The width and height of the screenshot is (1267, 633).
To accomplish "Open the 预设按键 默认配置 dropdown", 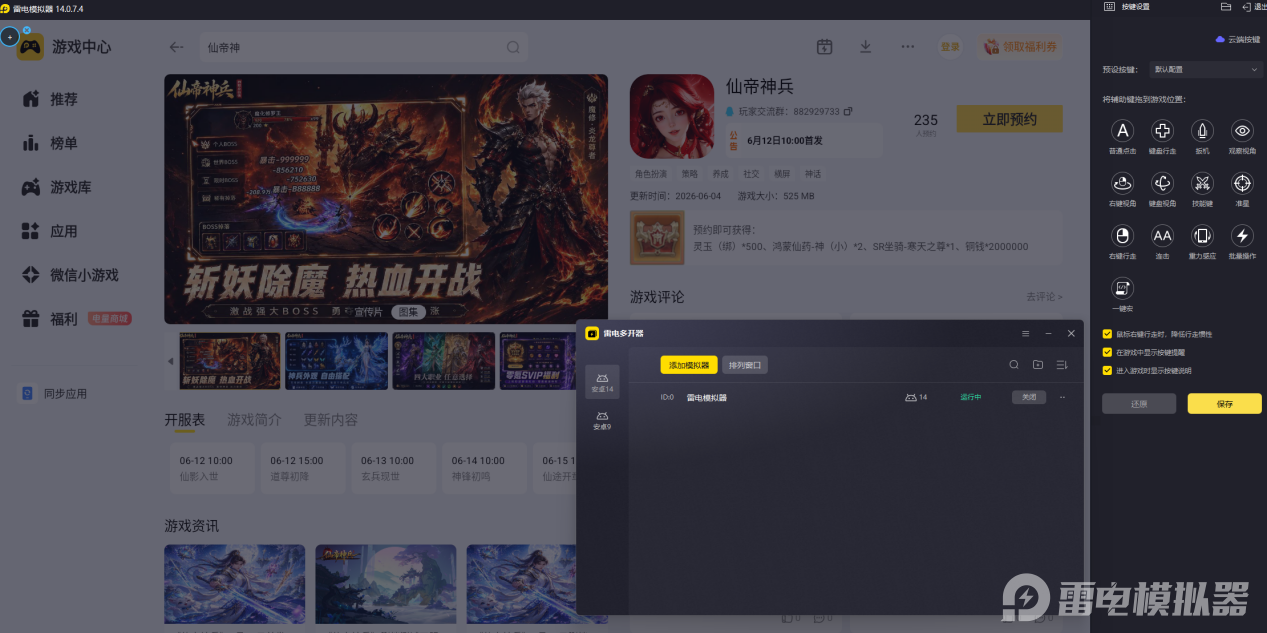I will tap(1206, 70).
